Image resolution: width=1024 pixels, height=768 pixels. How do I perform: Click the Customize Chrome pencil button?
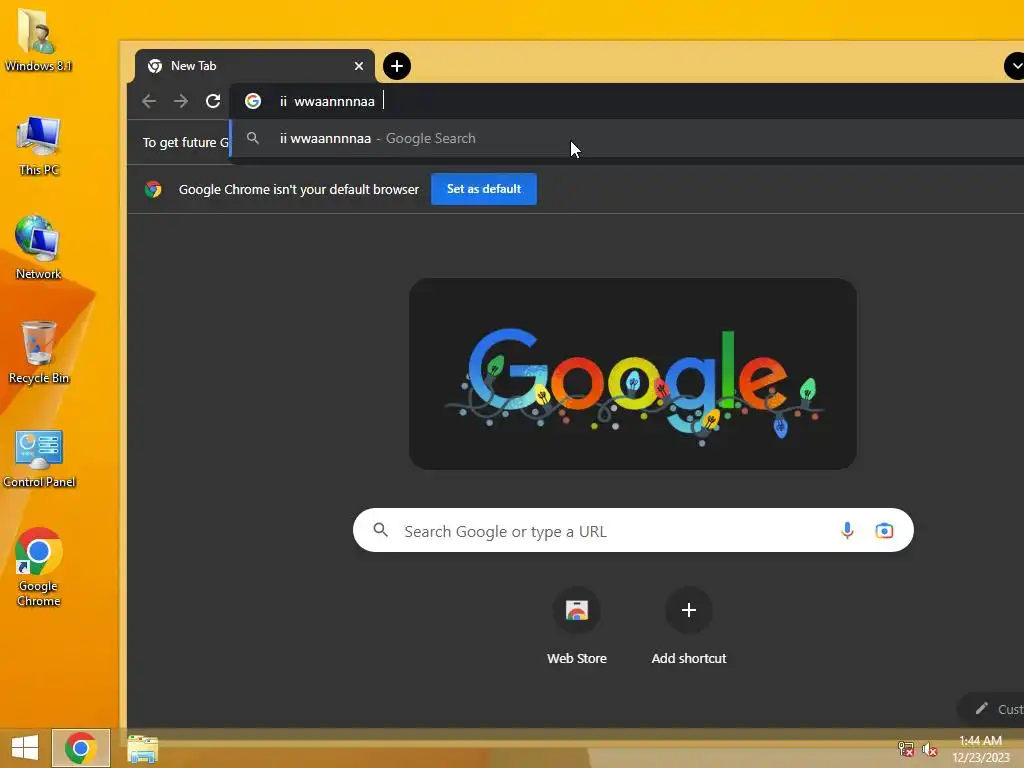pos(991,709)
